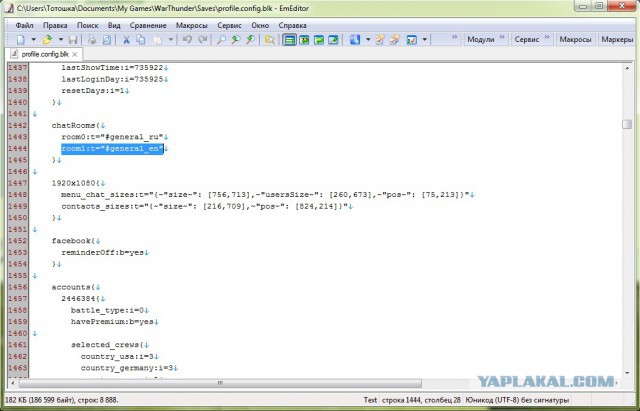Click the blue configuration icon
640x411 pixels.
coord(355,40)
